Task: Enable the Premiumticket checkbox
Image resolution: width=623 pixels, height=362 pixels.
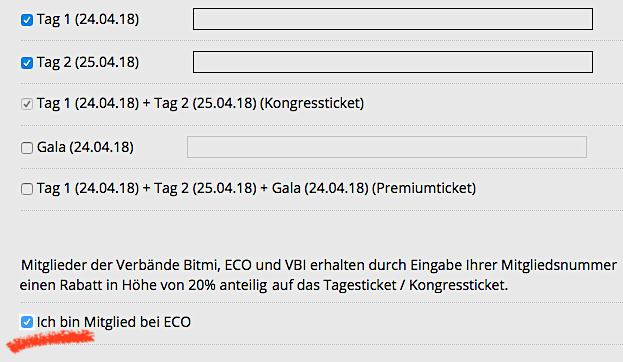Action: coord(27,189)
